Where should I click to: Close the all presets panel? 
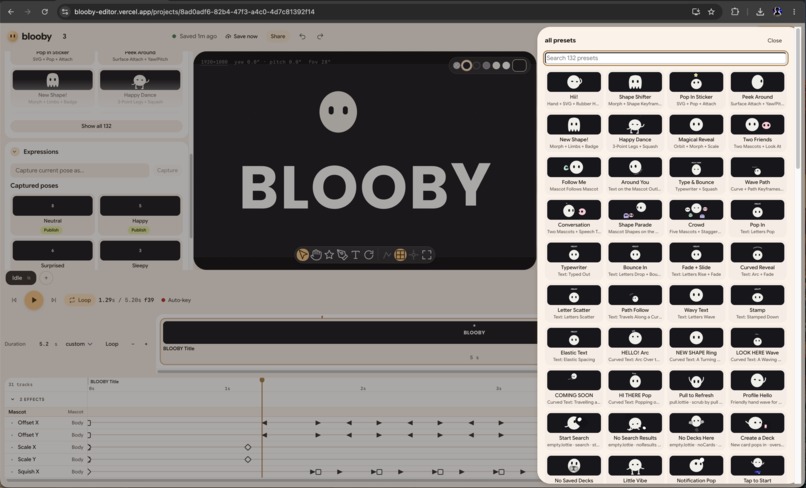click(x=774, y=41)
